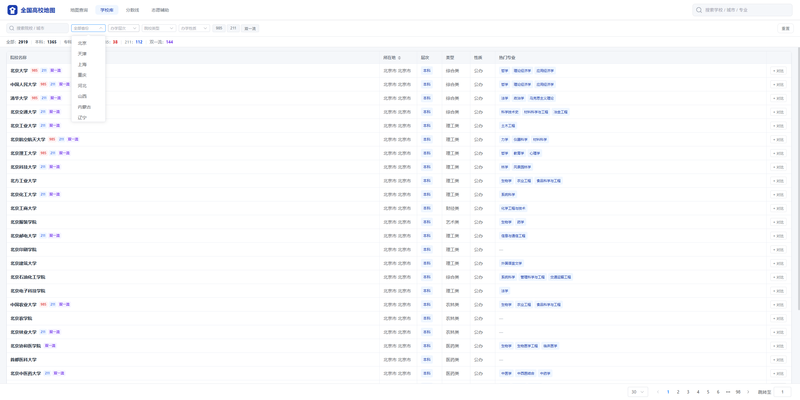Select 重庆 from province list

(88, 75)
